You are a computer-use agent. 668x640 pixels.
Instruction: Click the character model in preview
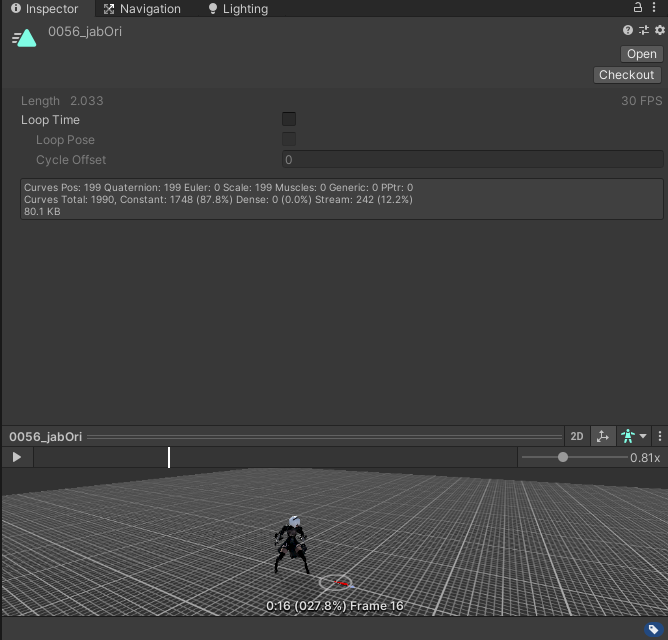[291, 545]
